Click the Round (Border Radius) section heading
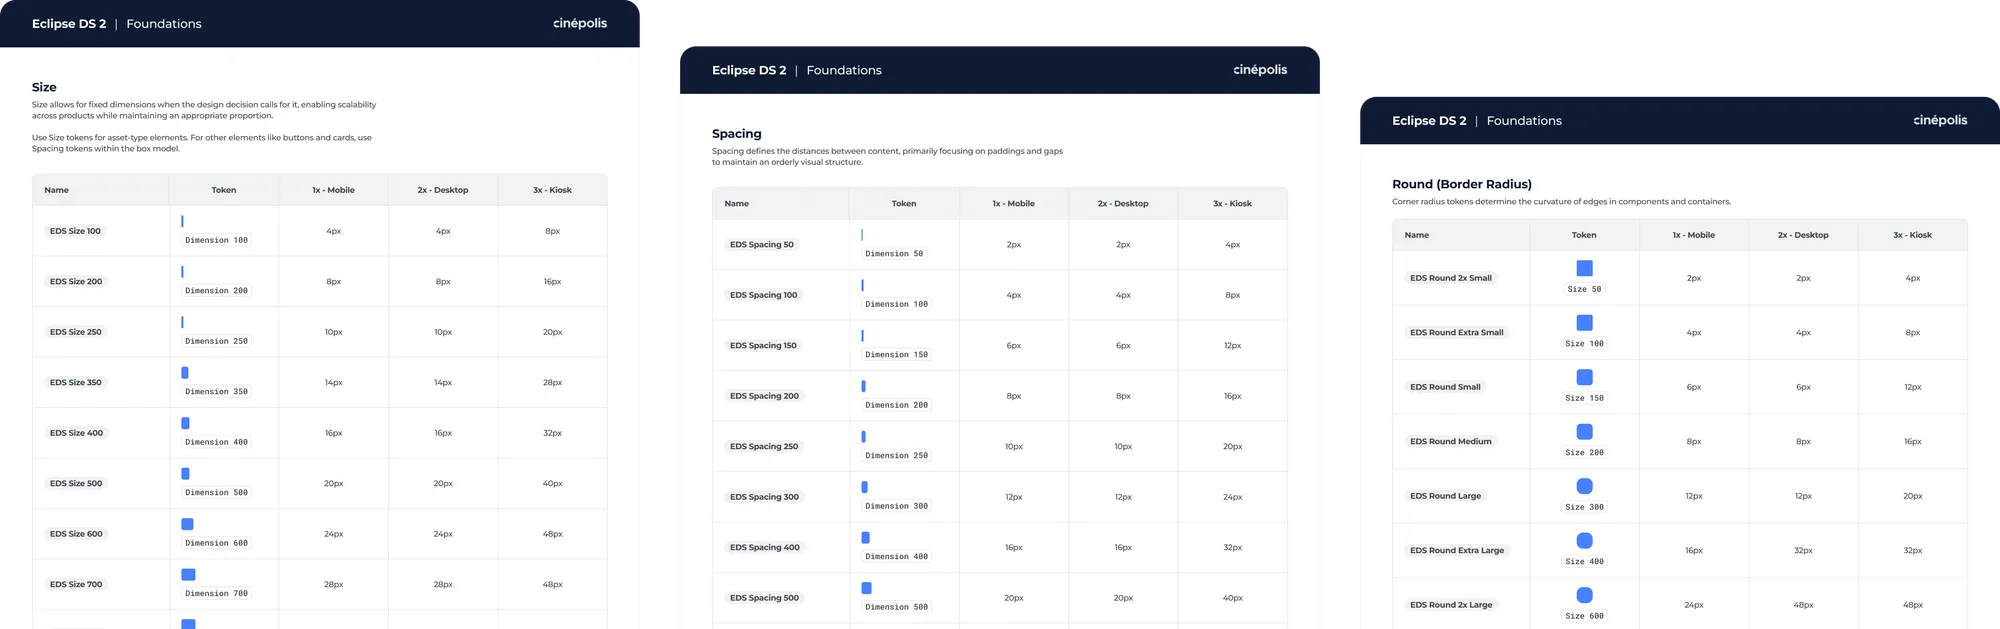Image resolution: width=2000 pixels, height=629 pixels. (x=1462, y=184)
